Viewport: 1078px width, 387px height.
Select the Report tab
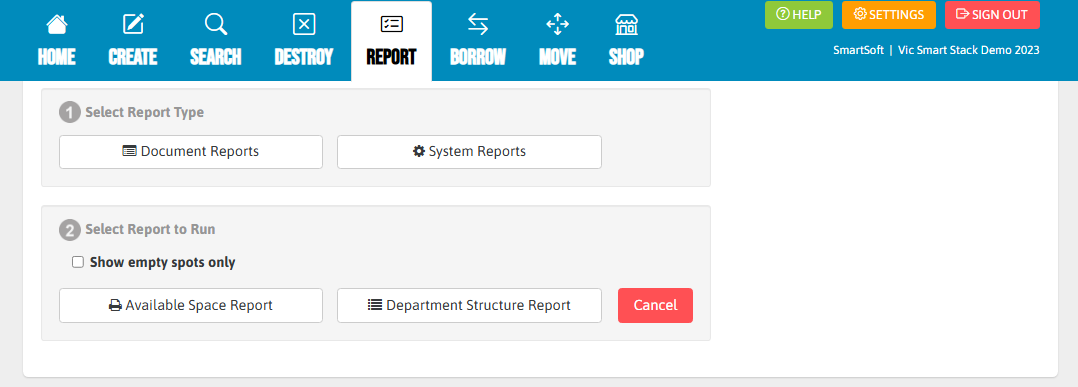[391, 41]
